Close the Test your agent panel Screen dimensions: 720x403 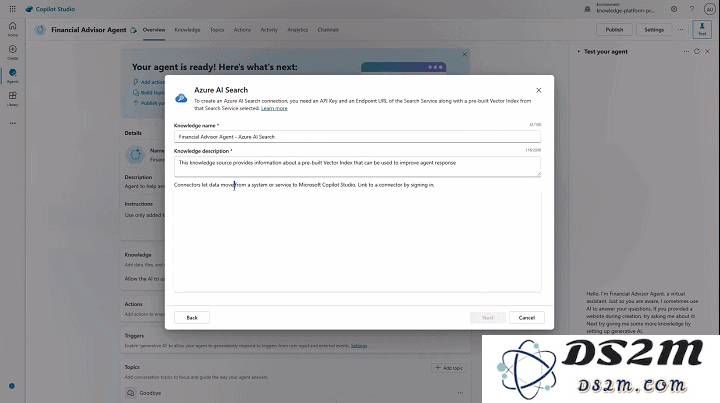708,51
